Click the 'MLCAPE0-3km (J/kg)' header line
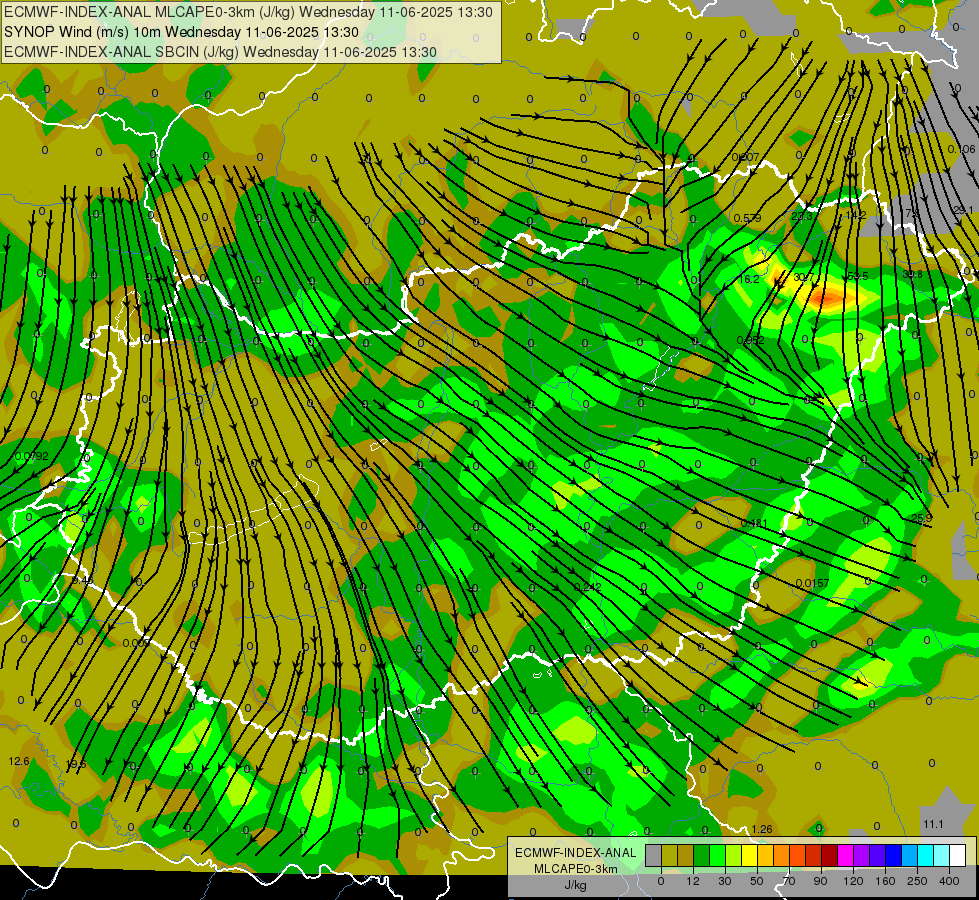This screenshot has height=900, width=979. 248,12
